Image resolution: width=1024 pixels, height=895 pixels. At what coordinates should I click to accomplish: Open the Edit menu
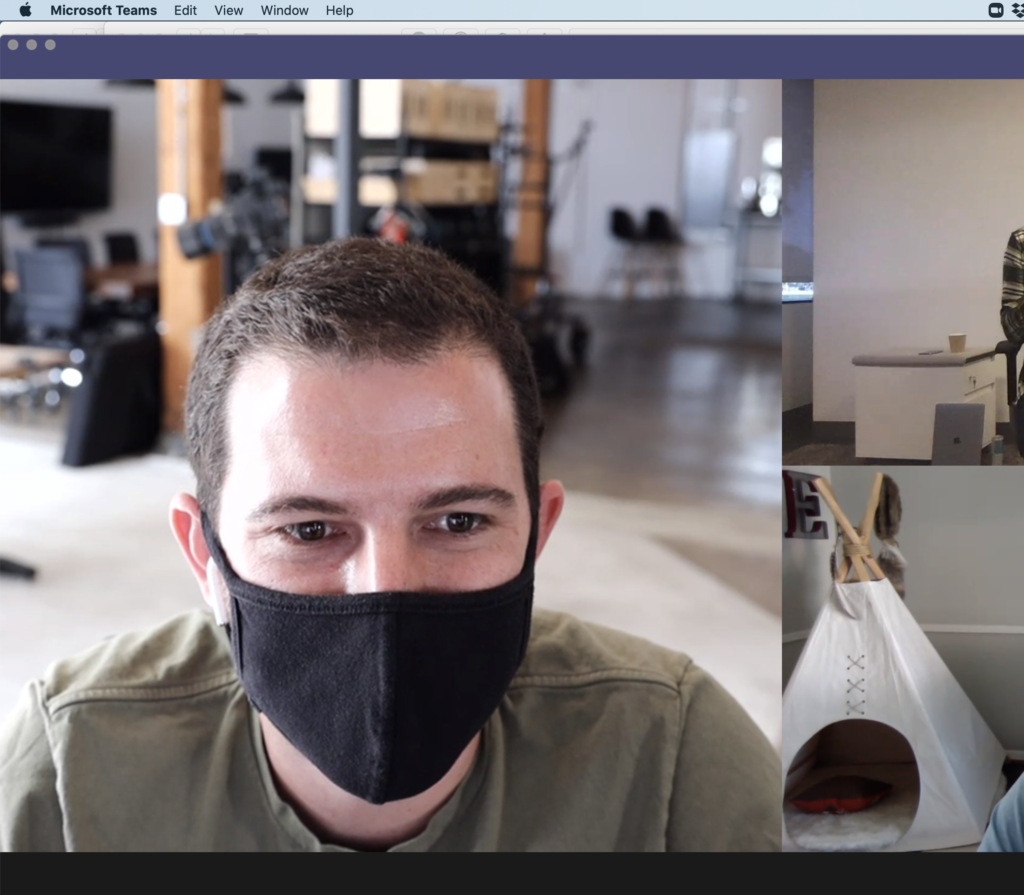(185, 10)
